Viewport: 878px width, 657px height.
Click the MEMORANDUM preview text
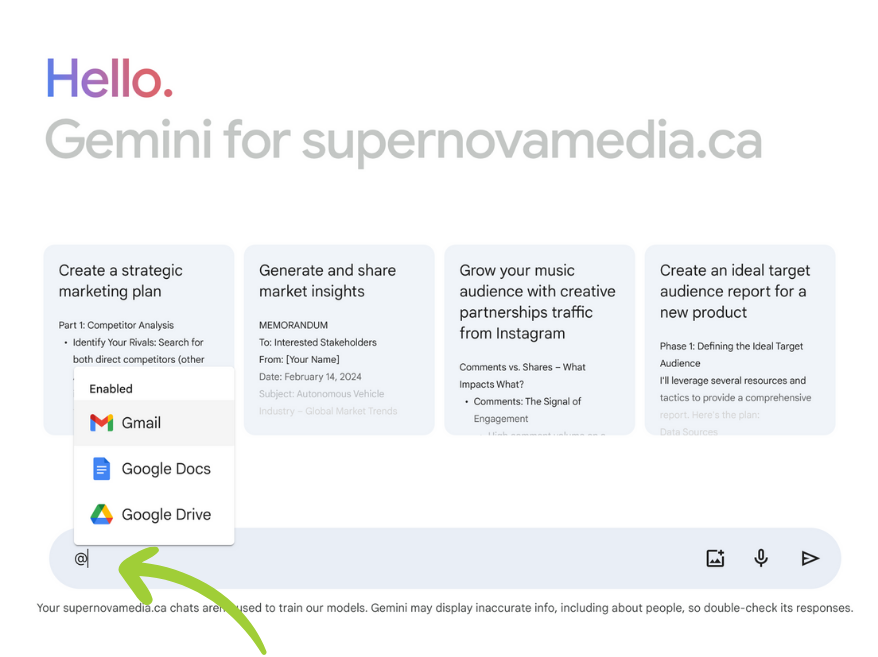293,325
